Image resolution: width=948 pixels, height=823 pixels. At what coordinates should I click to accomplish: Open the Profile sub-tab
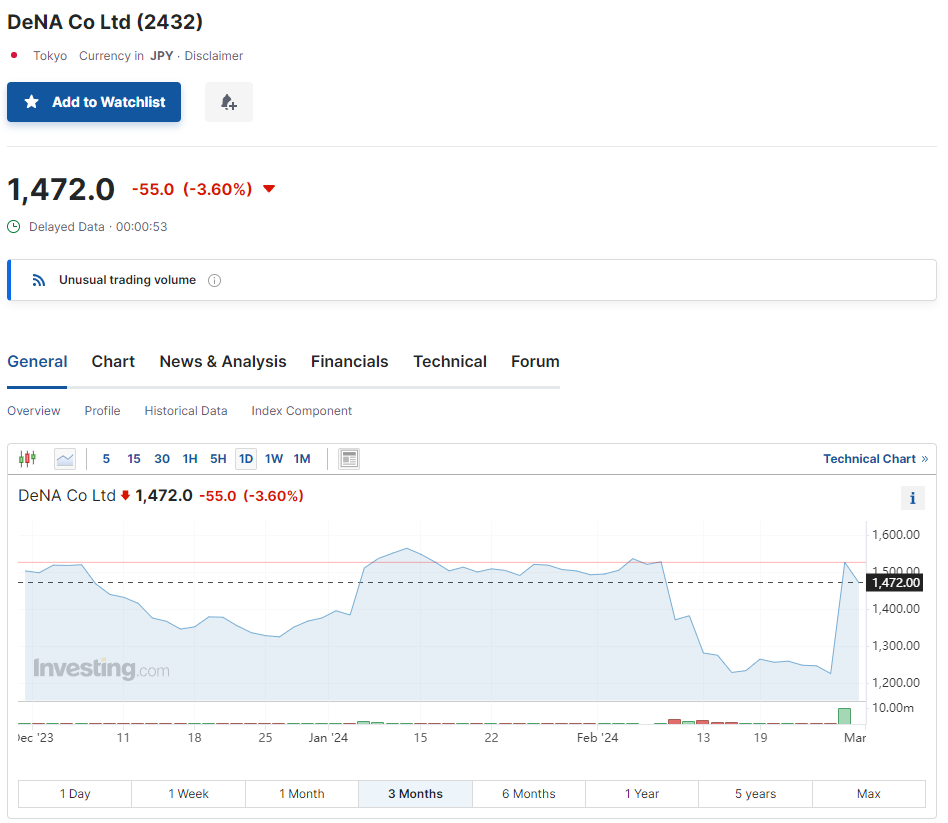click(x=102, y=411)
